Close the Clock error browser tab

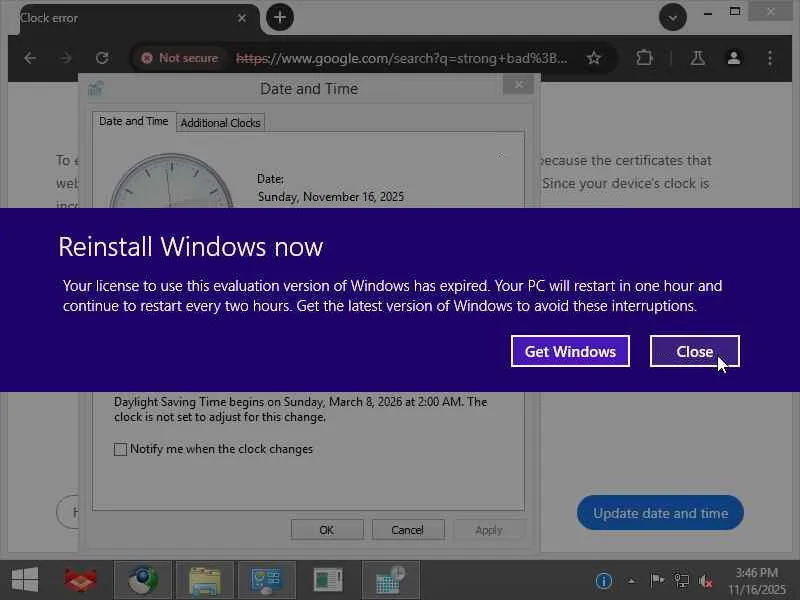pos(242,18)
